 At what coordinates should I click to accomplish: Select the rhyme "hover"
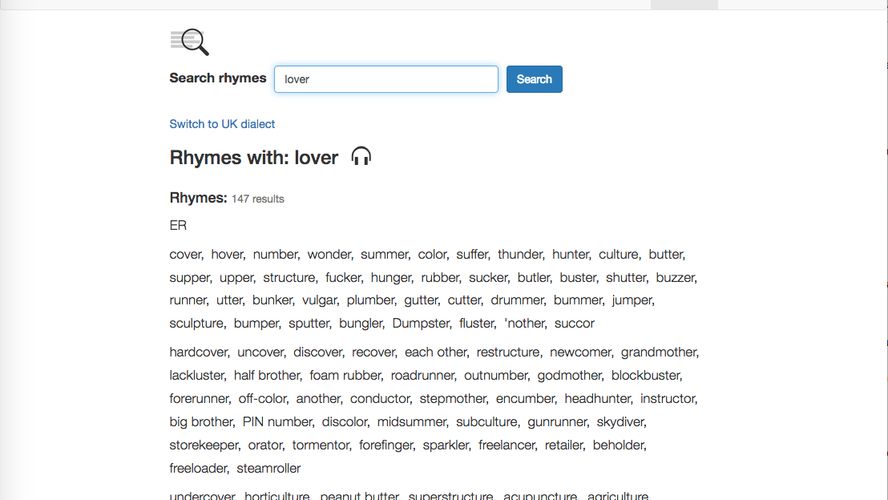coord(227,255)
